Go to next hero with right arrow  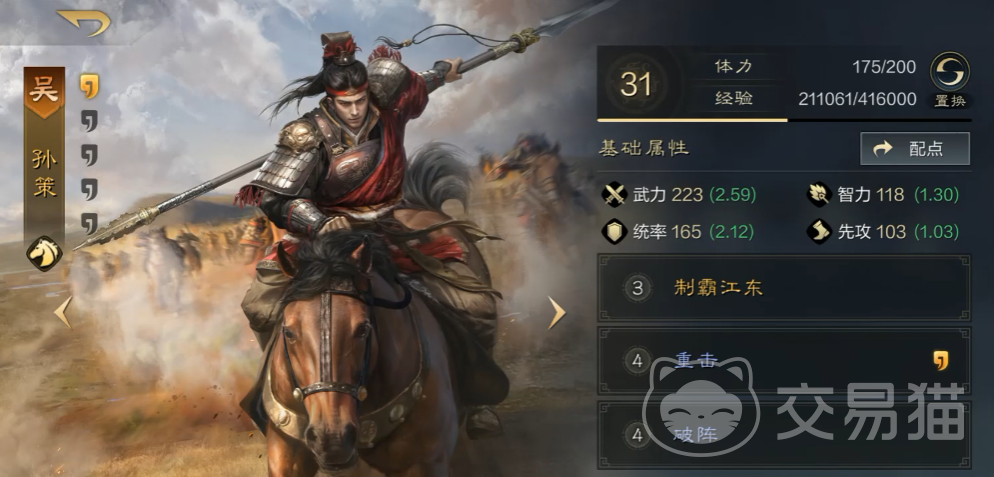pos(556,313)
